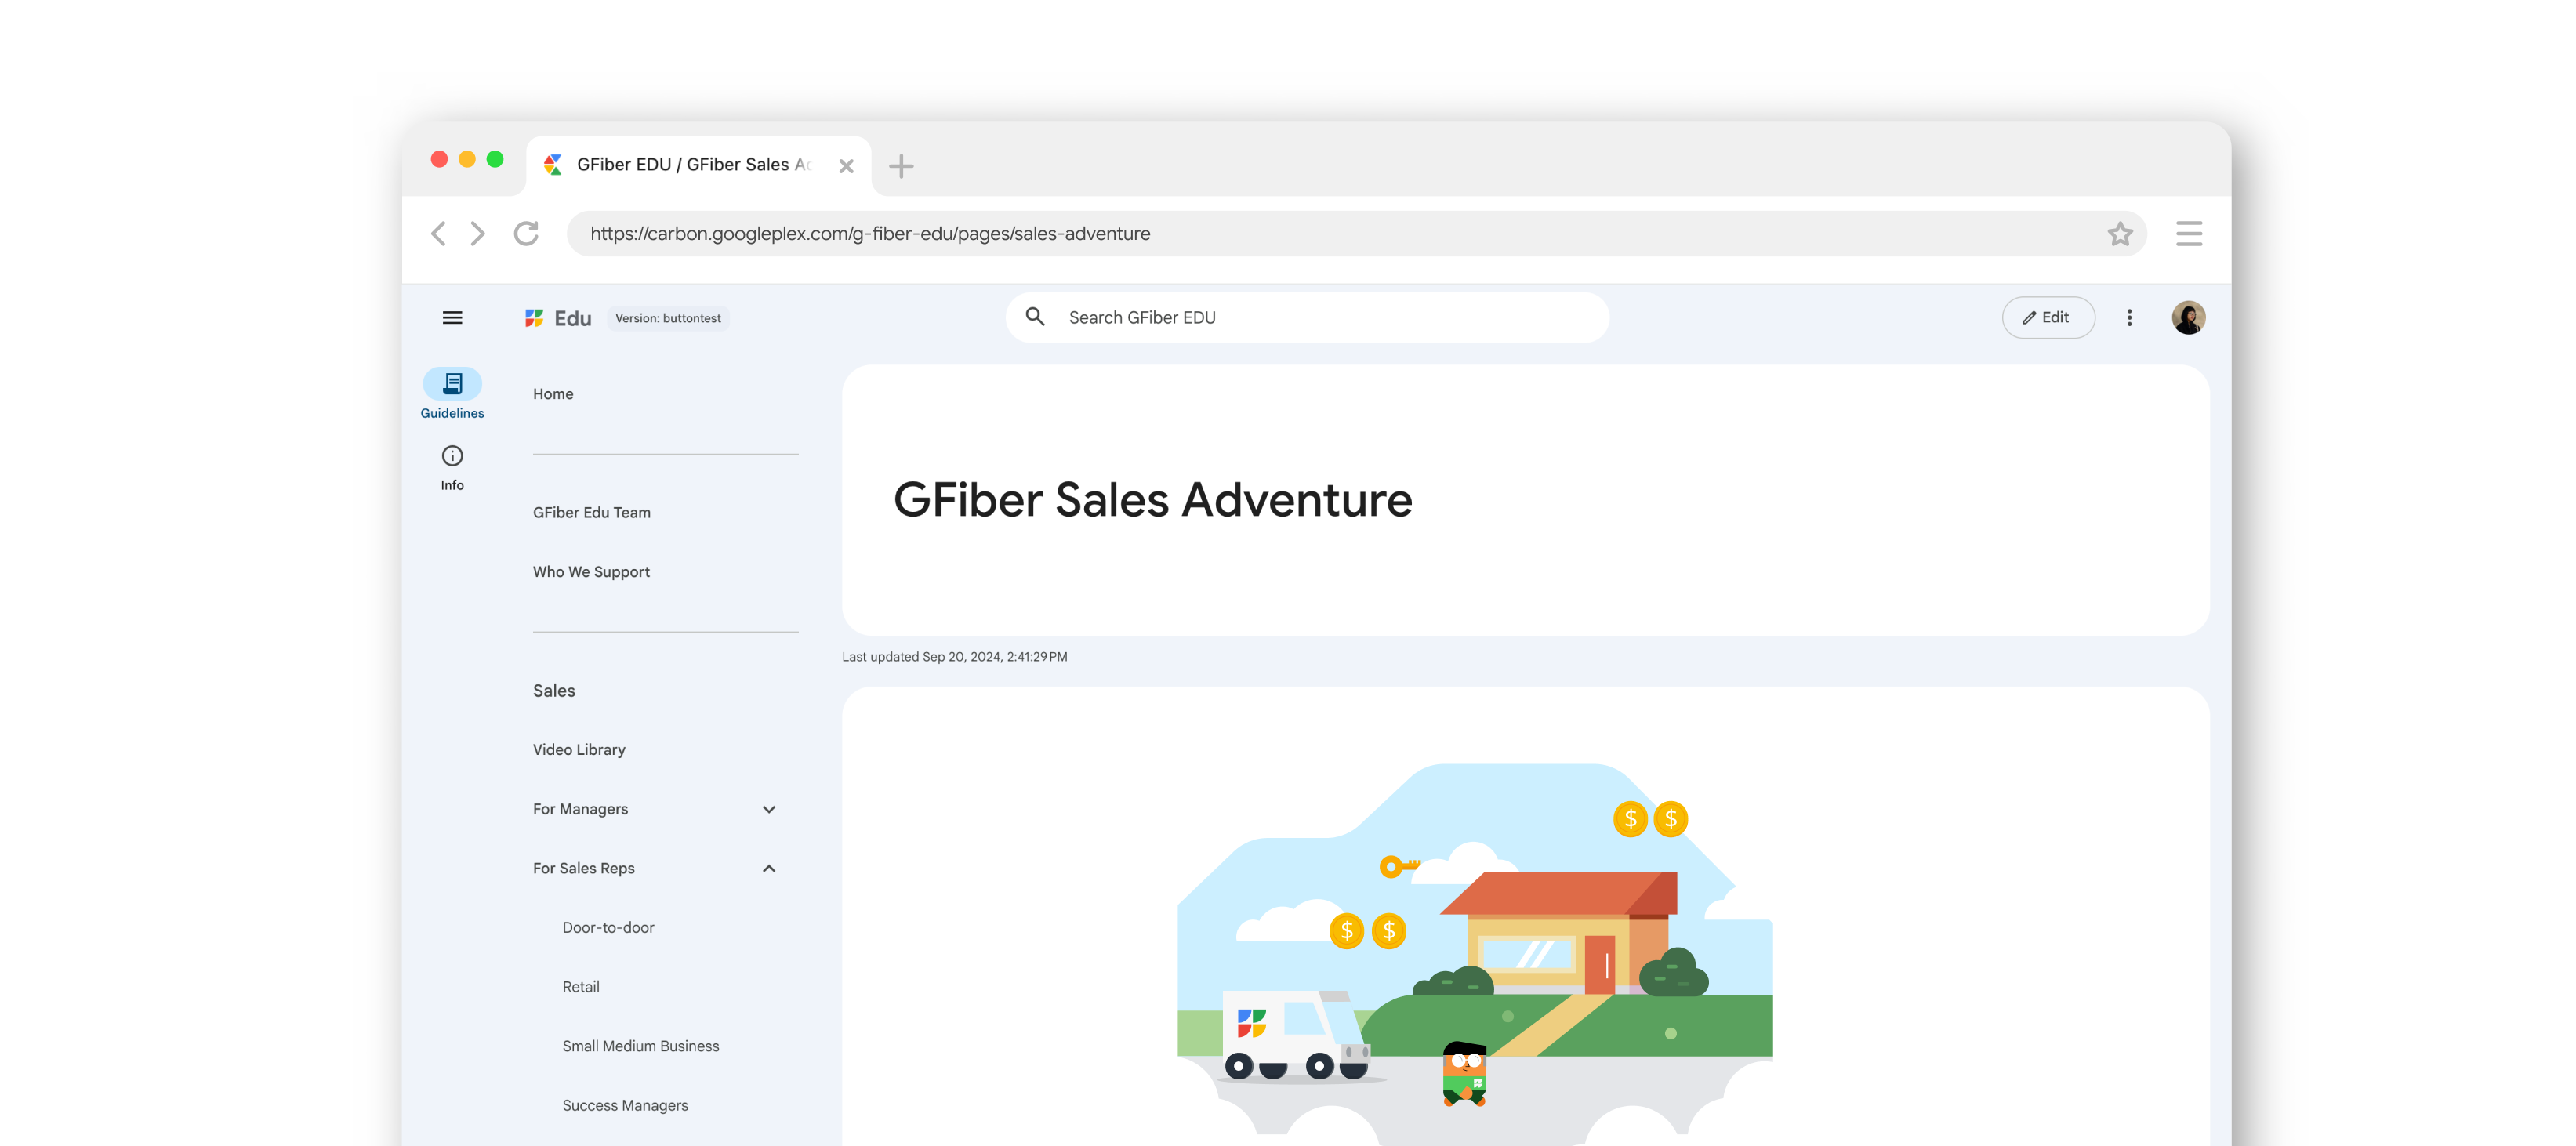This screenshot has height=1146, width=2576.
Task: Collapse the For Sales Reps section
Action: [x=769, y=868]
